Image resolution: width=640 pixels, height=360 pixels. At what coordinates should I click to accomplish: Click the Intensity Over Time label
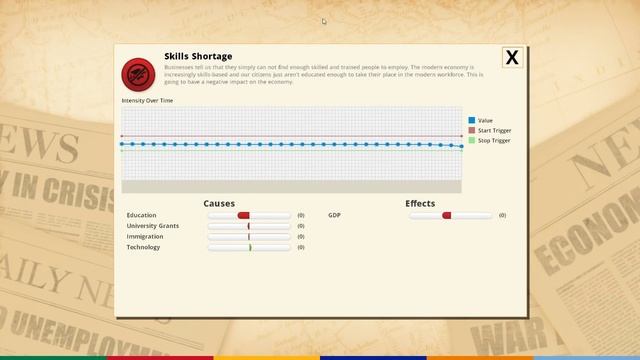tap(147, 100)
